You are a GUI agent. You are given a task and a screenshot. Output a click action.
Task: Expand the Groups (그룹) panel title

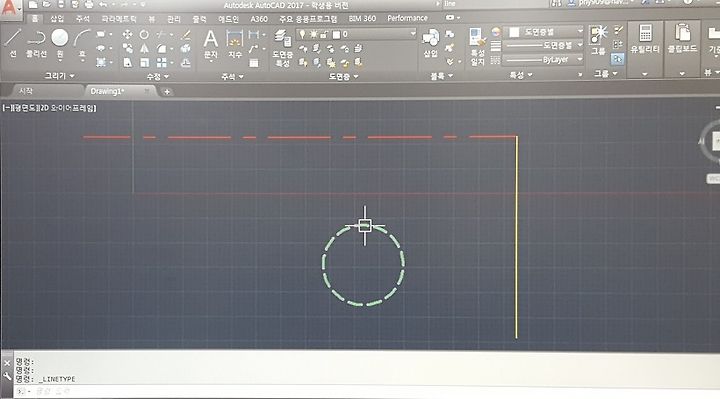pyautogui.click(x=605, y=73)
